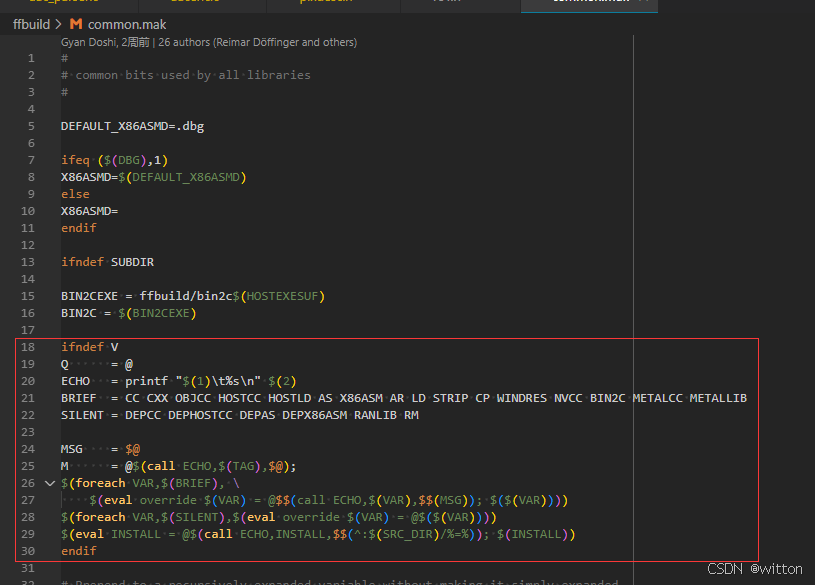Click the endif on line 30
This screenshot has width=815, height=585.
pos(78,551)
